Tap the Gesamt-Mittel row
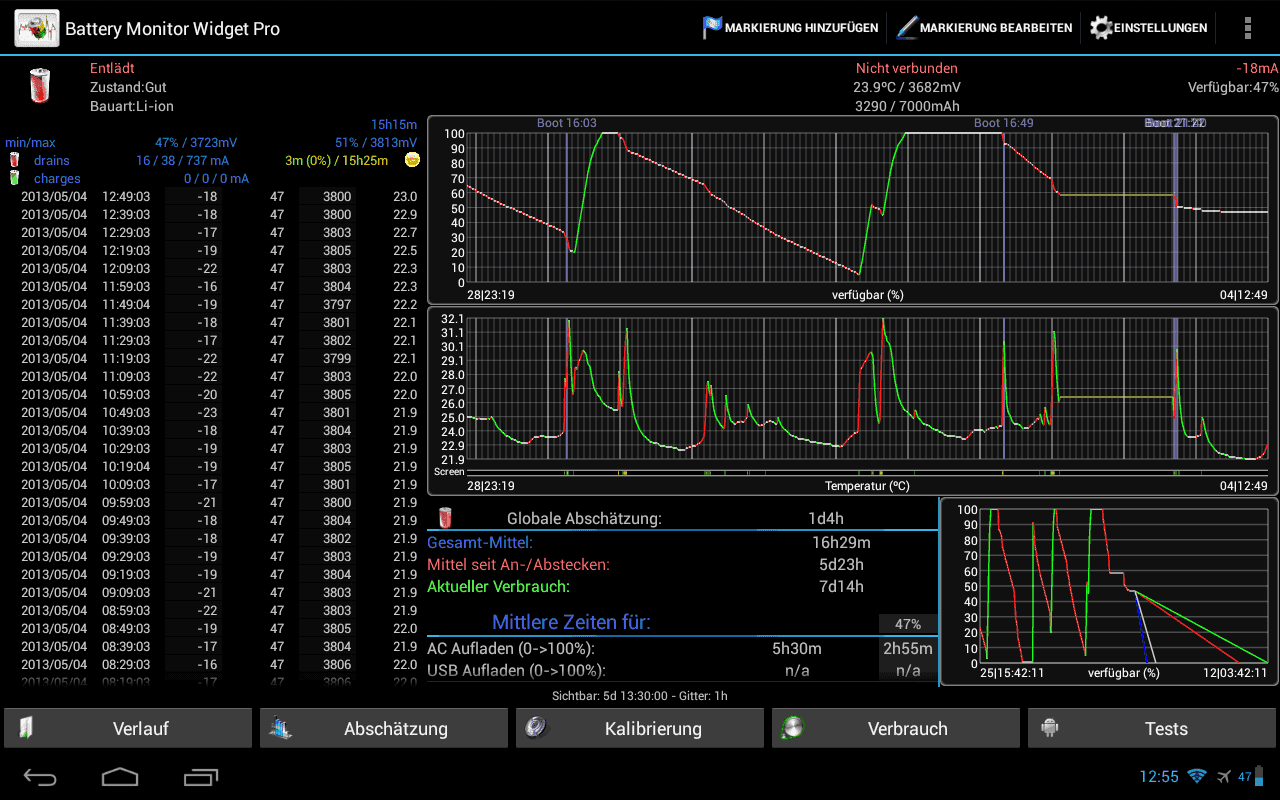This screenshot has width=1280, height=800. click(x=682, y=542)
